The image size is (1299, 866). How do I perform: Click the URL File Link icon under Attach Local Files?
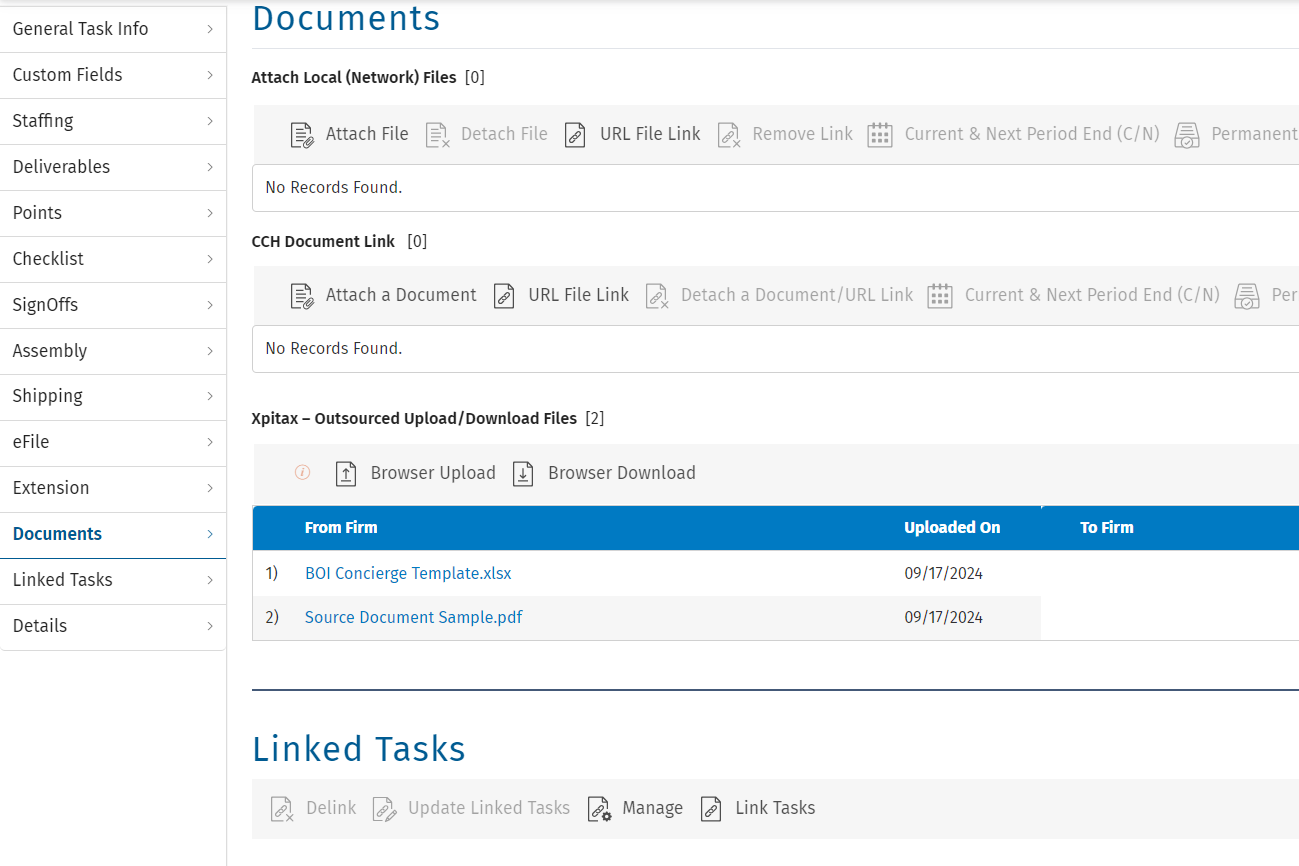575,135
